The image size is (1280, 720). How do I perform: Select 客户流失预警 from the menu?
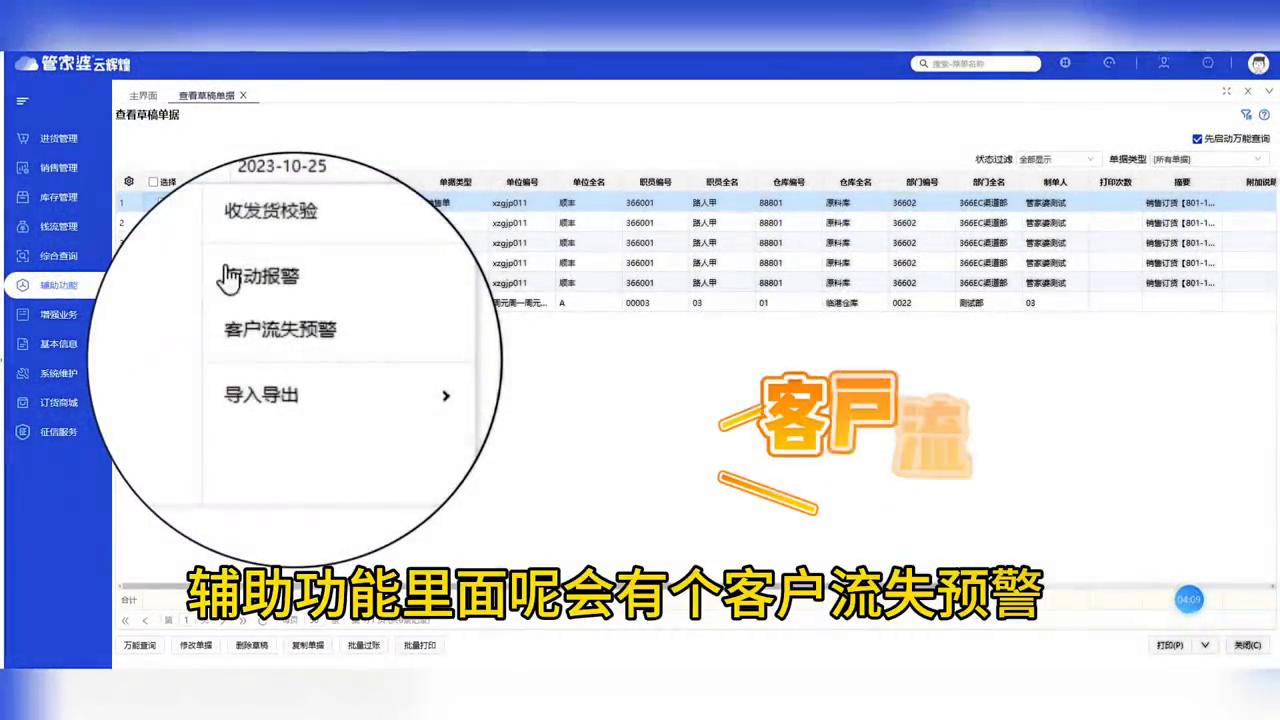tap(280, 330)
